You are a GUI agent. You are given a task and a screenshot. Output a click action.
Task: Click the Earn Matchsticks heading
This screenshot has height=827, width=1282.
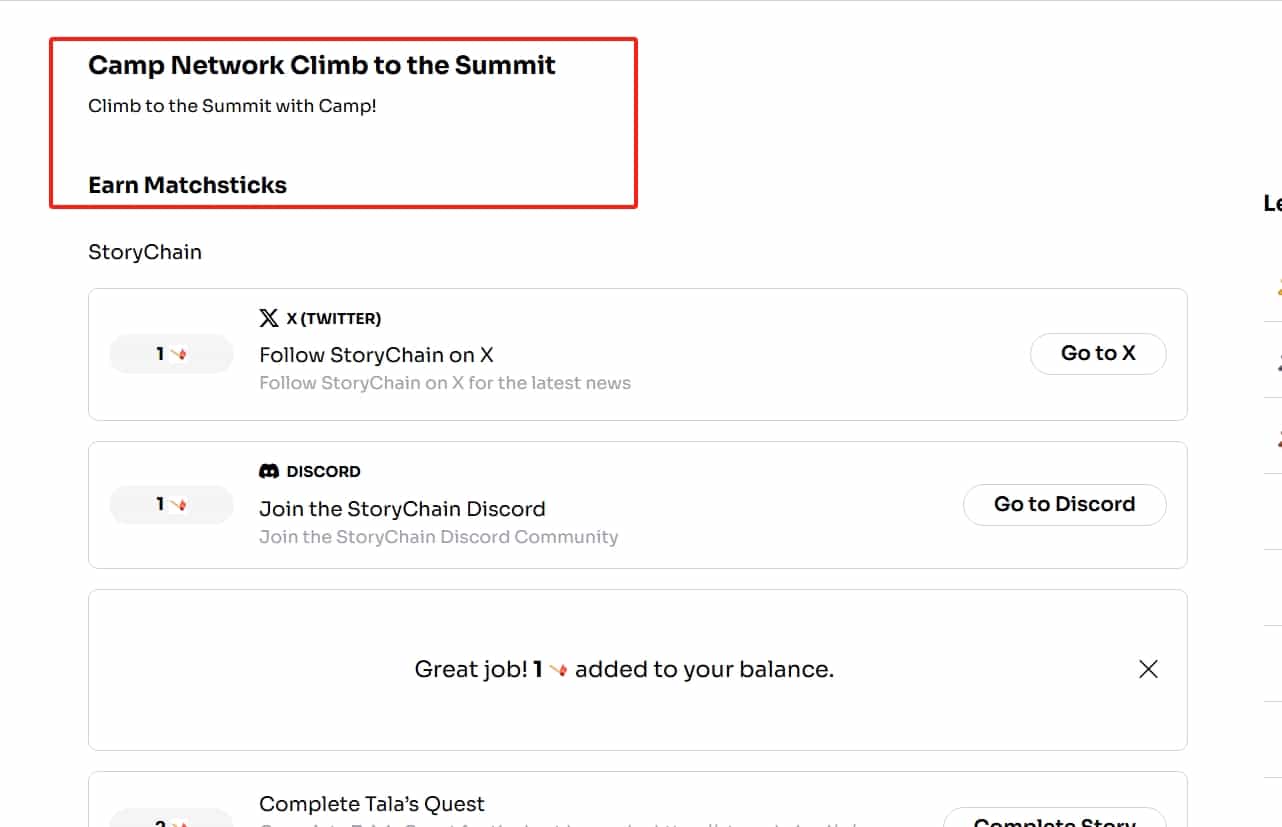[187, 185]
